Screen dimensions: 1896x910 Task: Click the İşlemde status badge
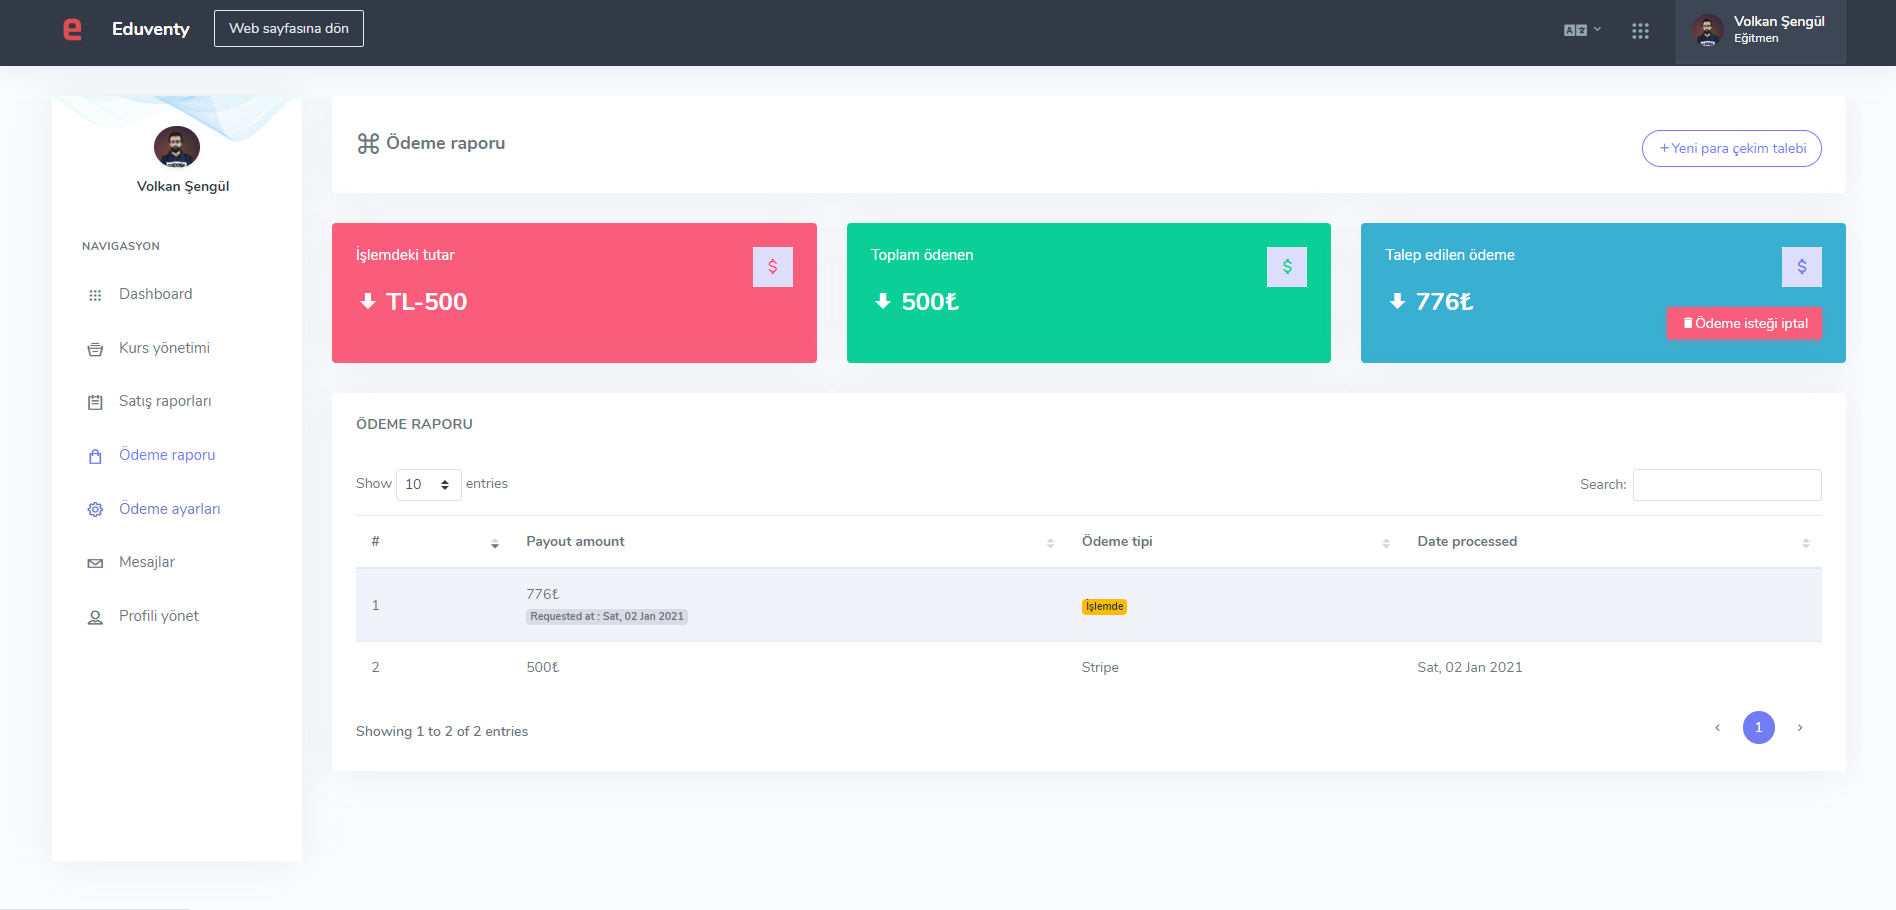point(1104,606)
